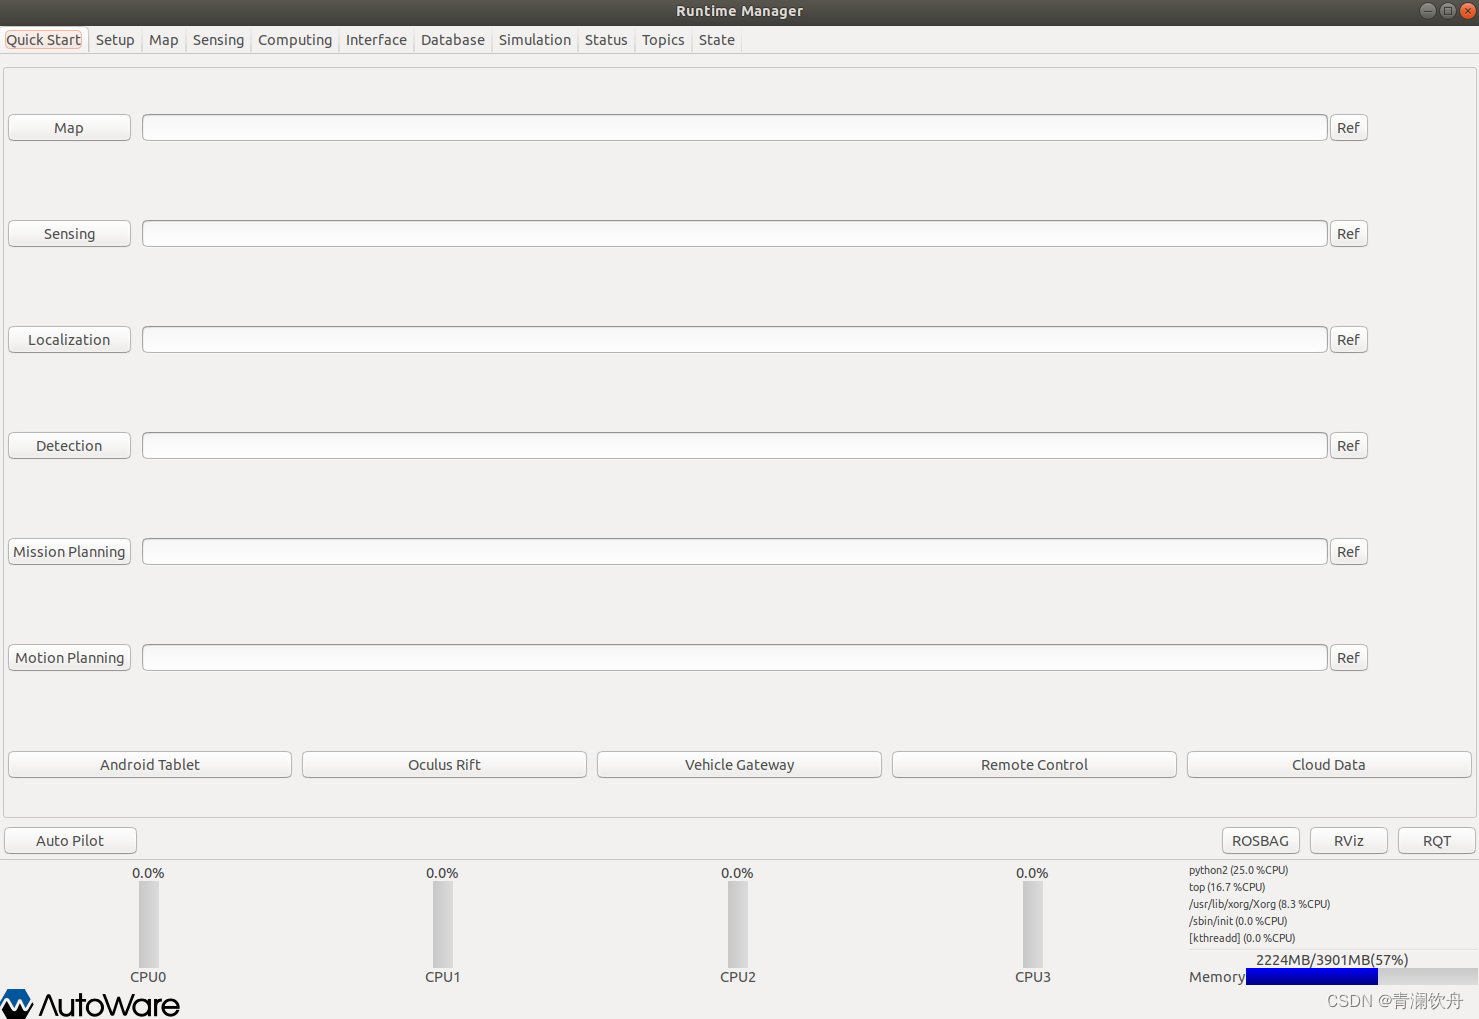Click the CPU0 usage bar
The width and height of the screenshot is (1479, 1019).
coord(148,924)
